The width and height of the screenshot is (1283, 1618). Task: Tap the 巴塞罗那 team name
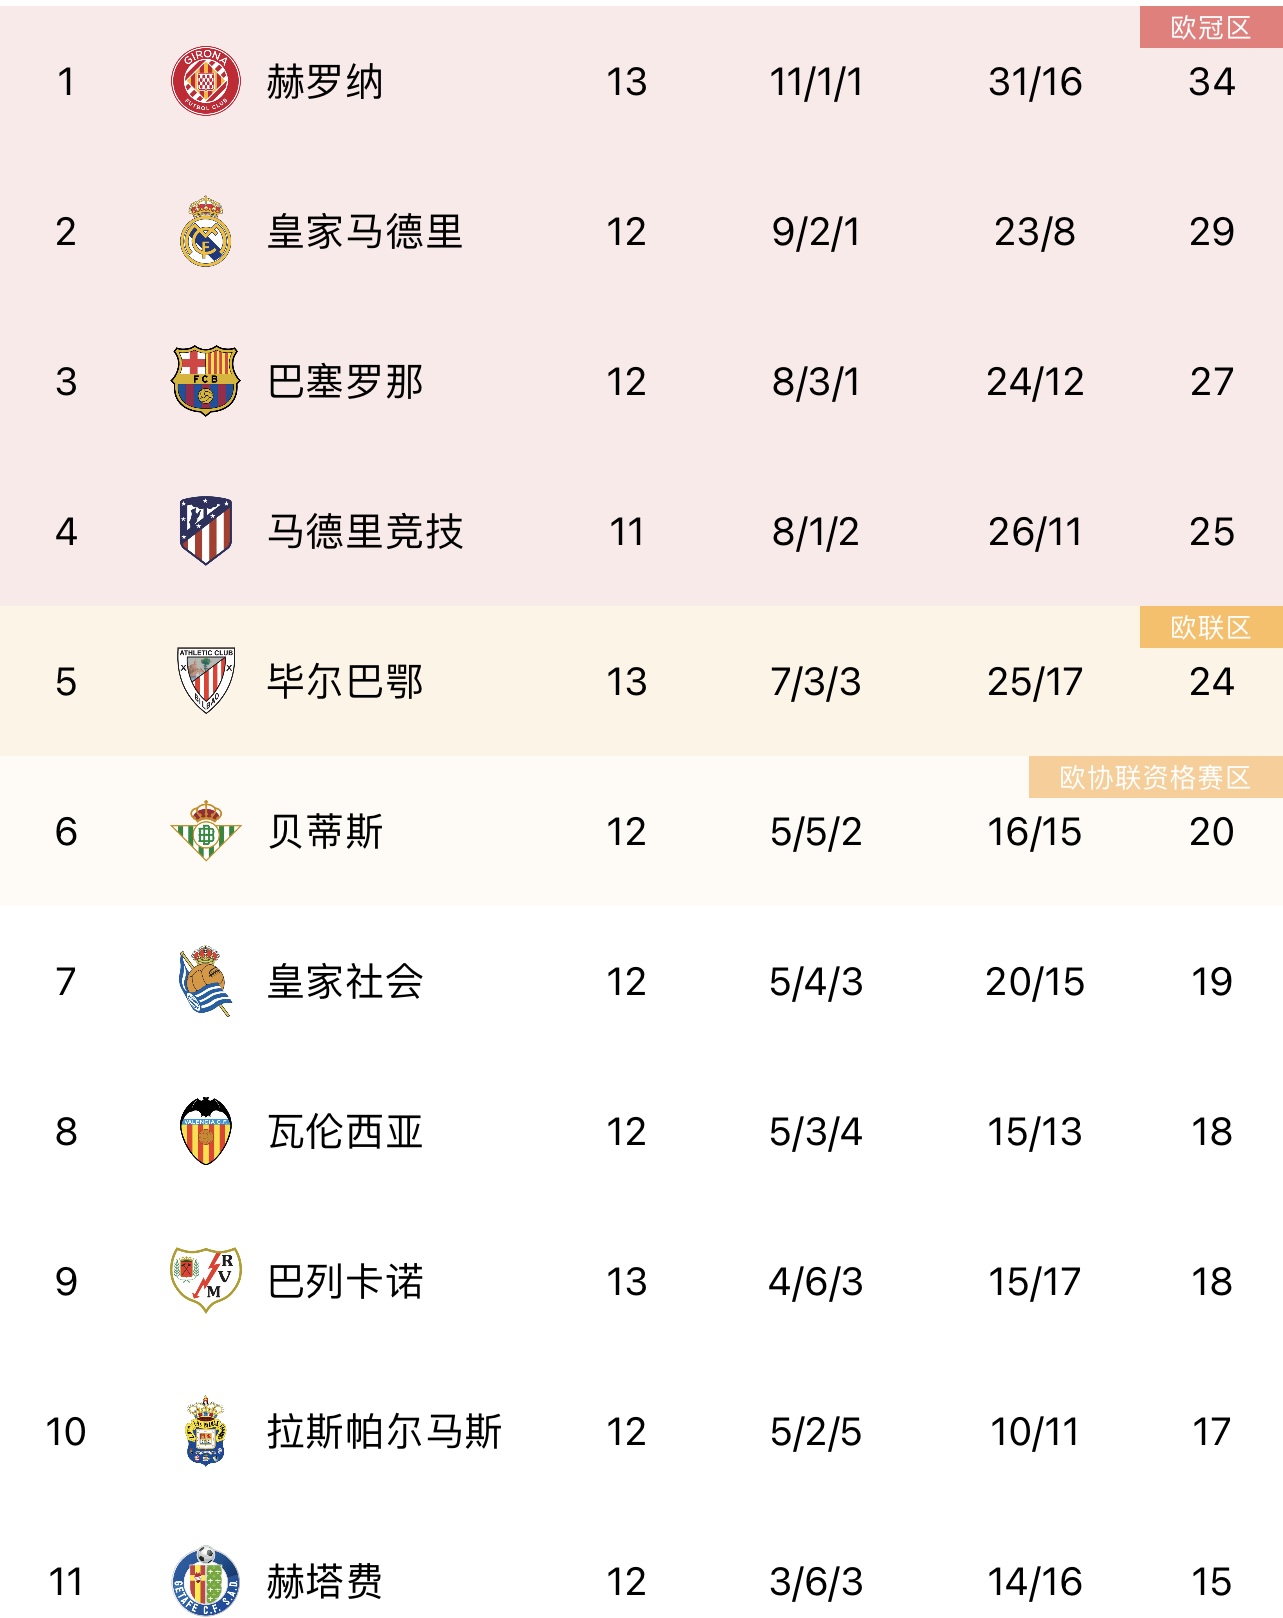345,382
